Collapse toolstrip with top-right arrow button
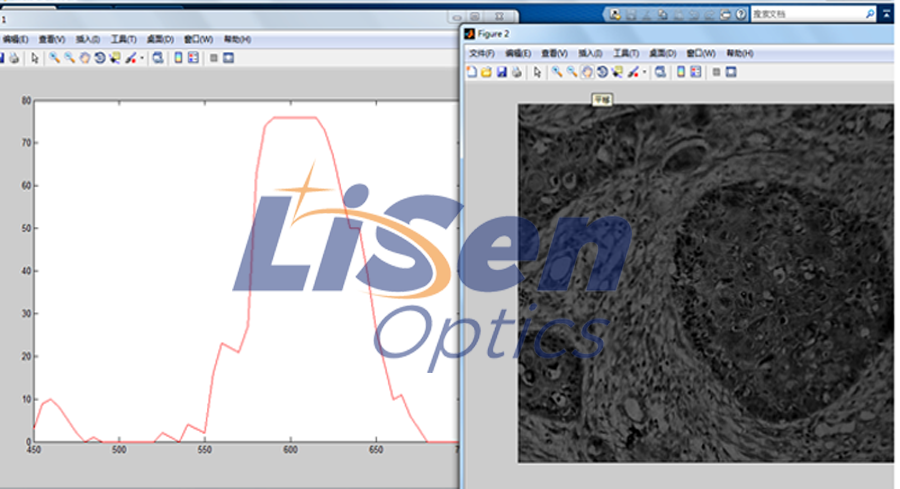 click(887, 14)
